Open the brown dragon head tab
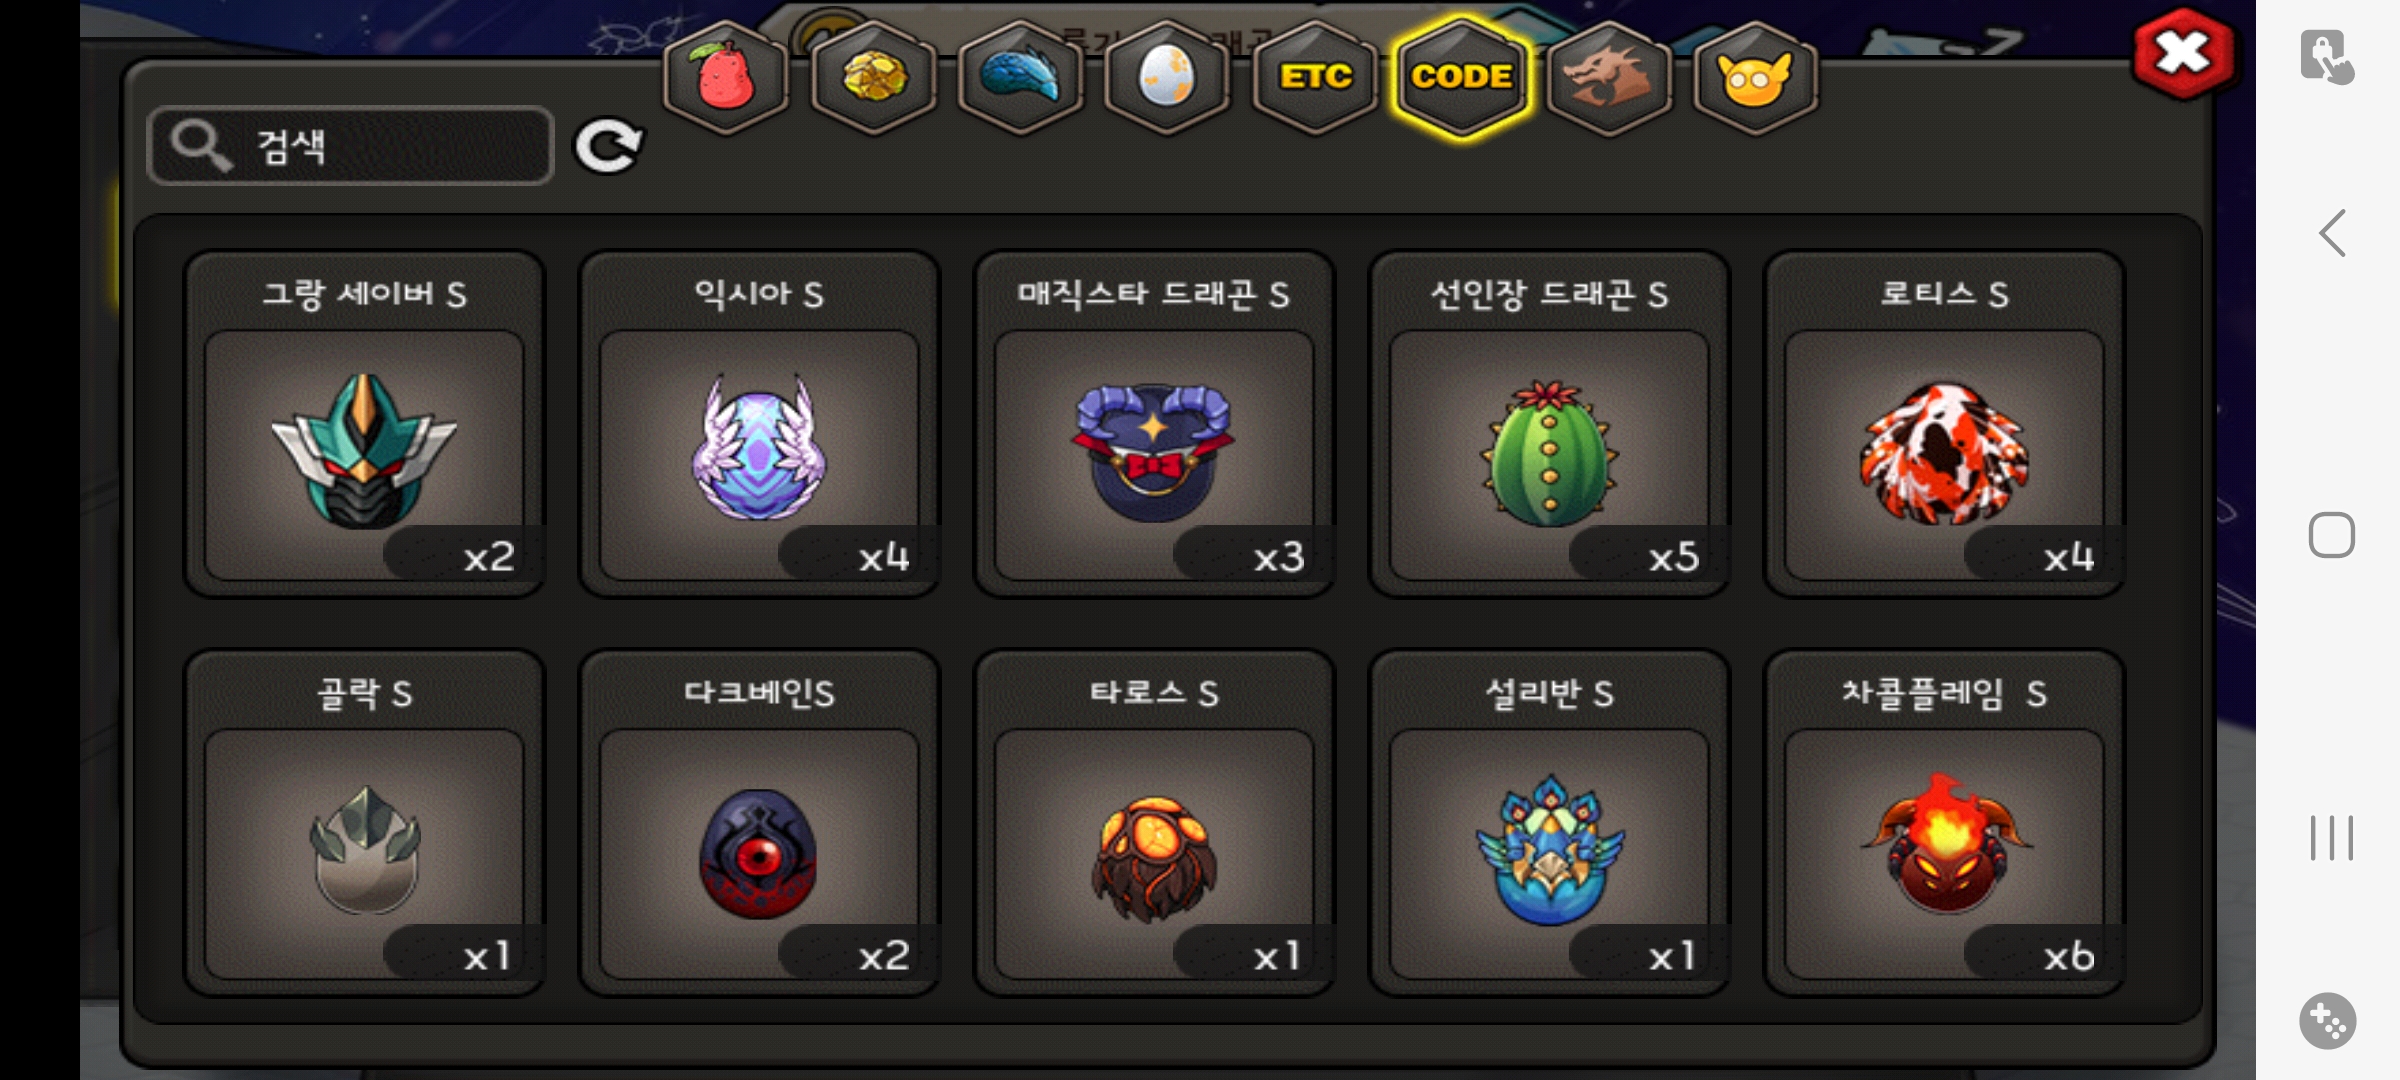 coord(1608,77)
